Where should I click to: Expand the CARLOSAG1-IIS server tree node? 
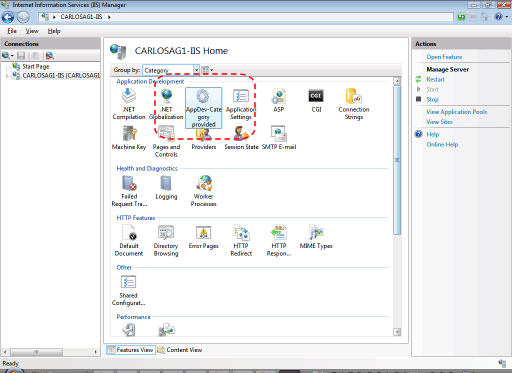(x=7, y=76)
